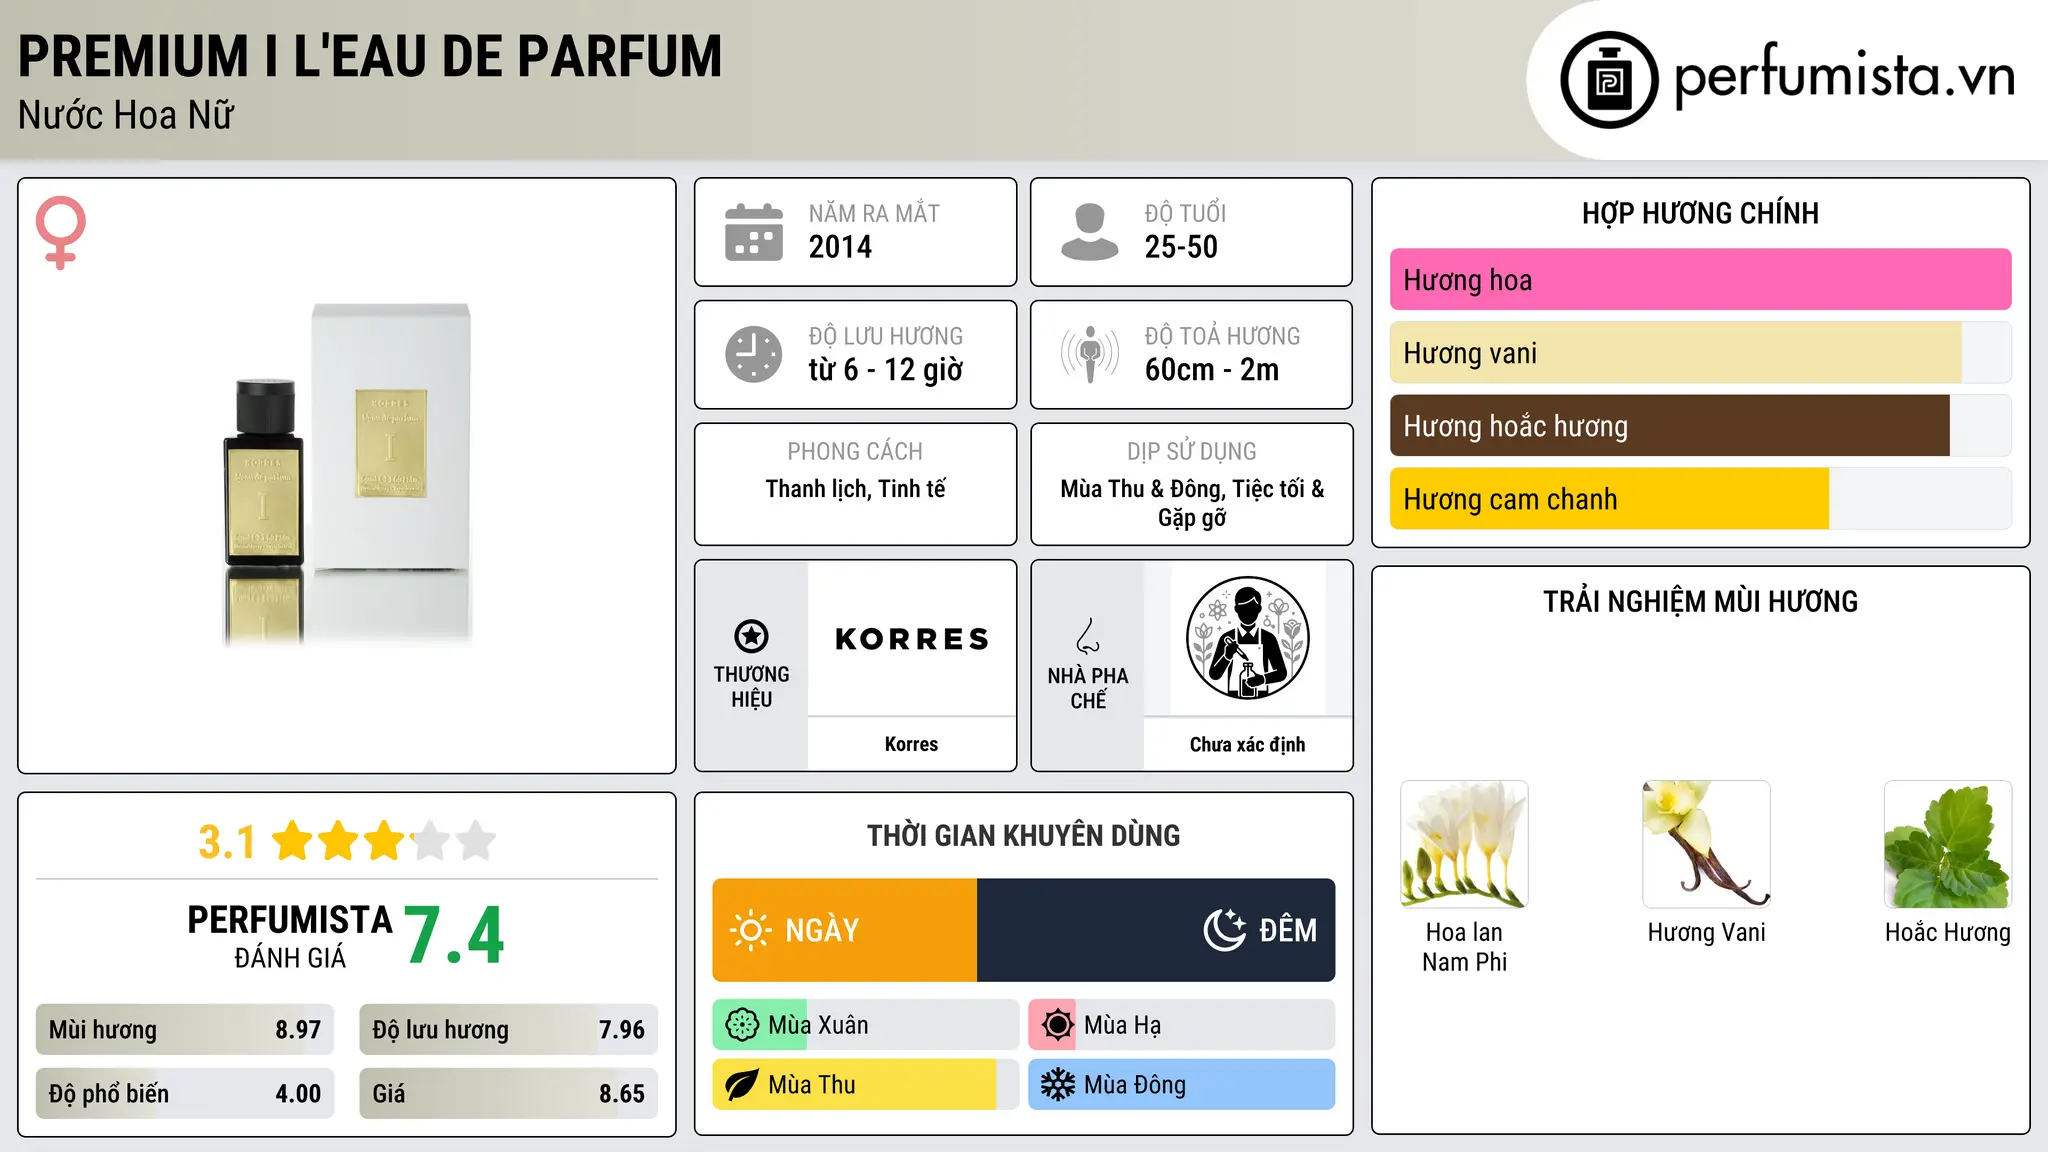
Task: Click the sillage value 60cm - 2m
Action: [x=1212, y=370]
